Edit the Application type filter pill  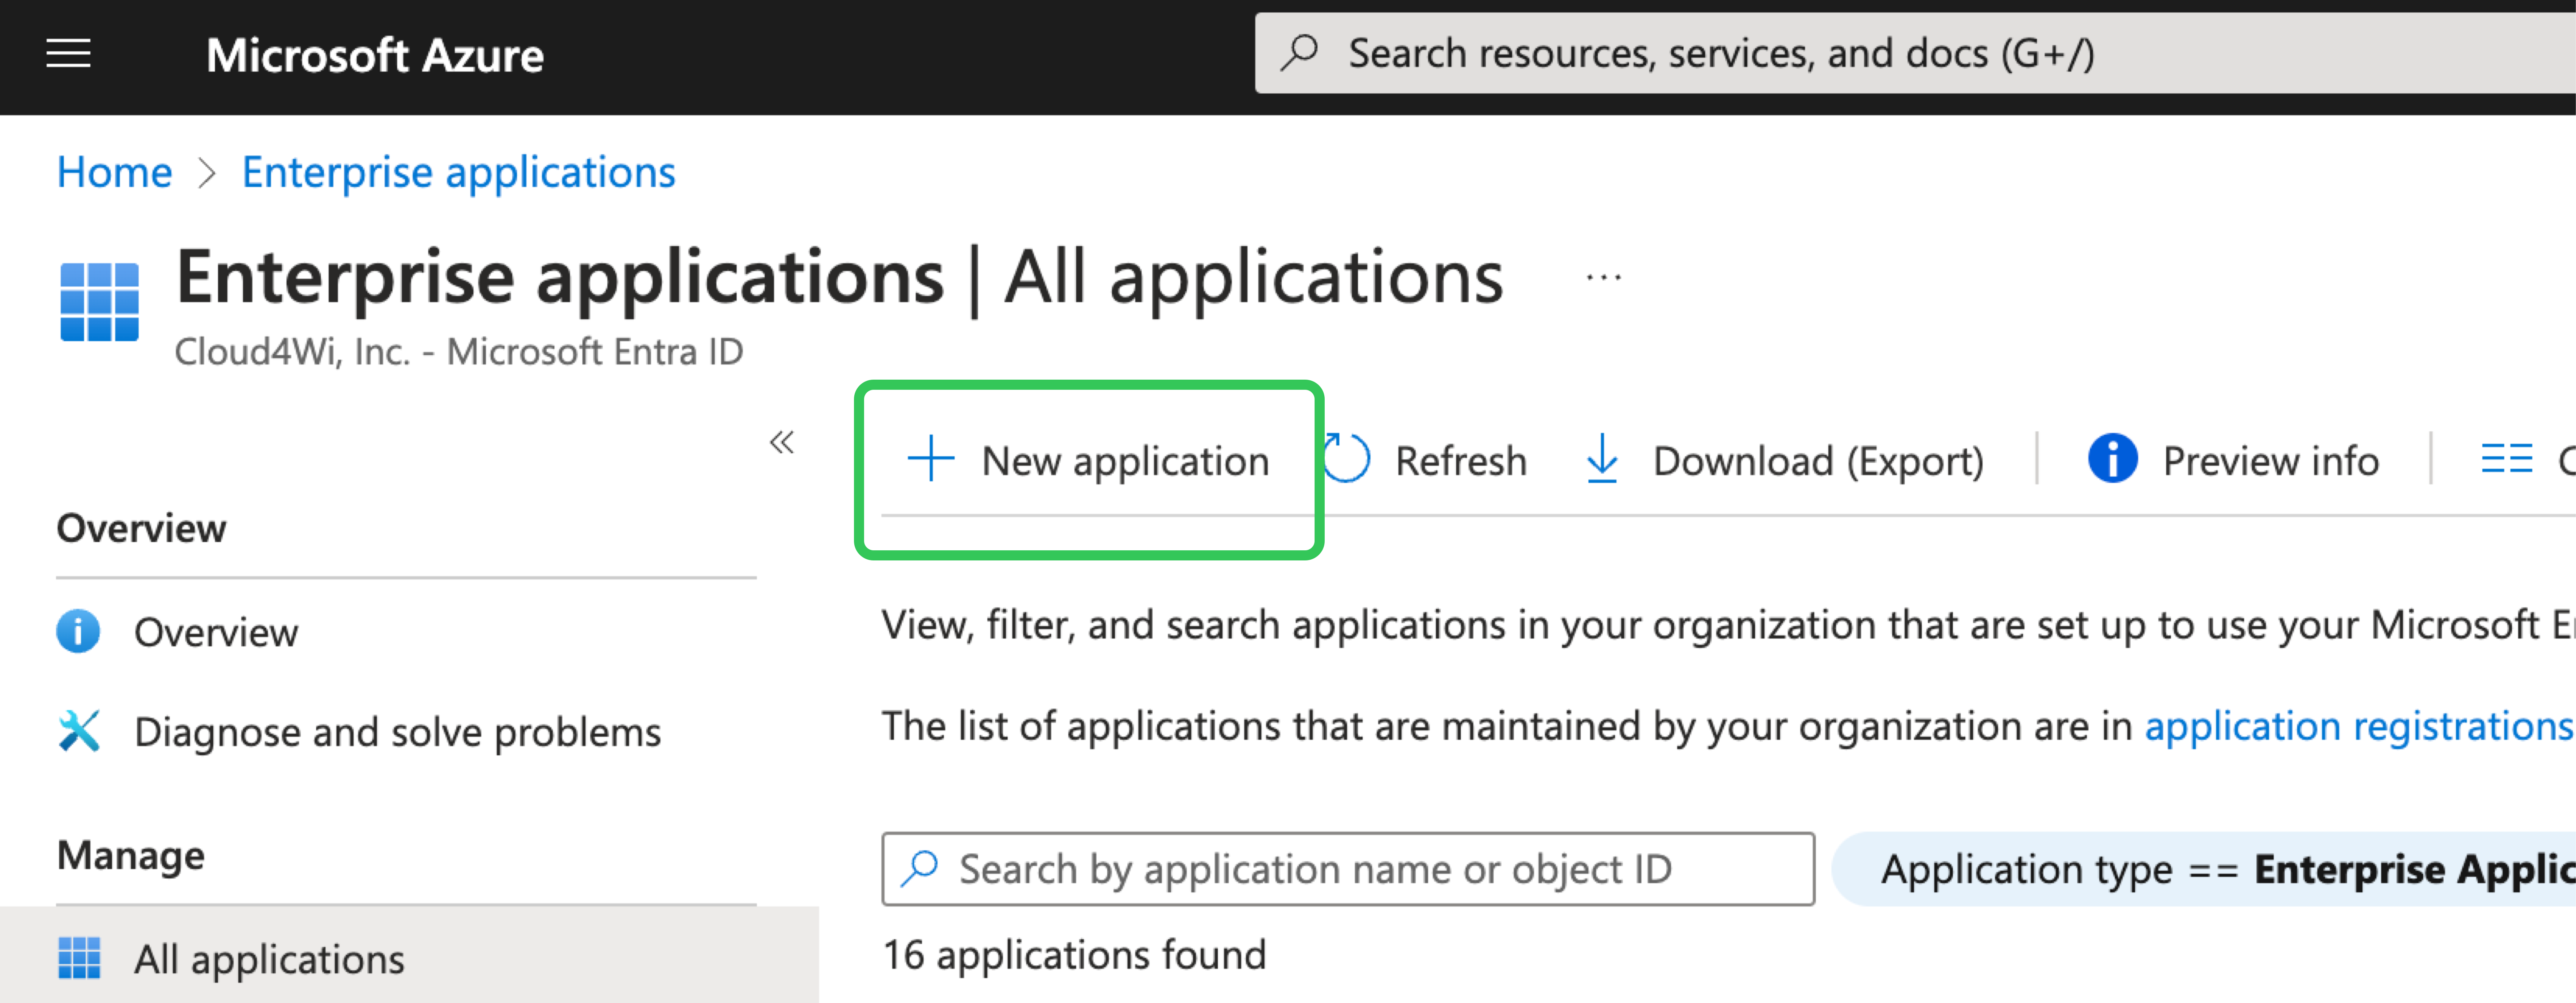pyautogui.click(x=2204, y=869)
